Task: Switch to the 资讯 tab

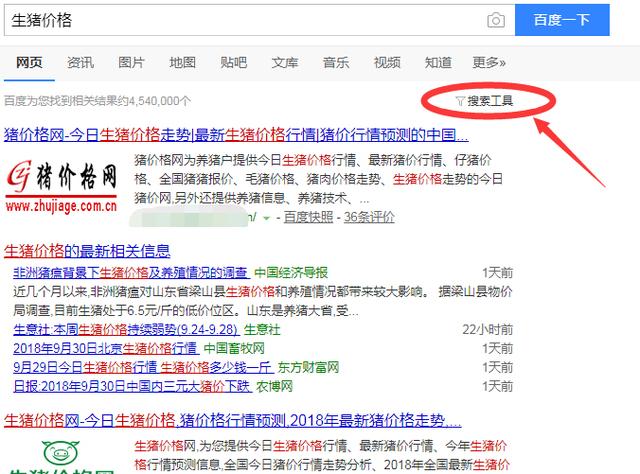Action: [80, 62]
